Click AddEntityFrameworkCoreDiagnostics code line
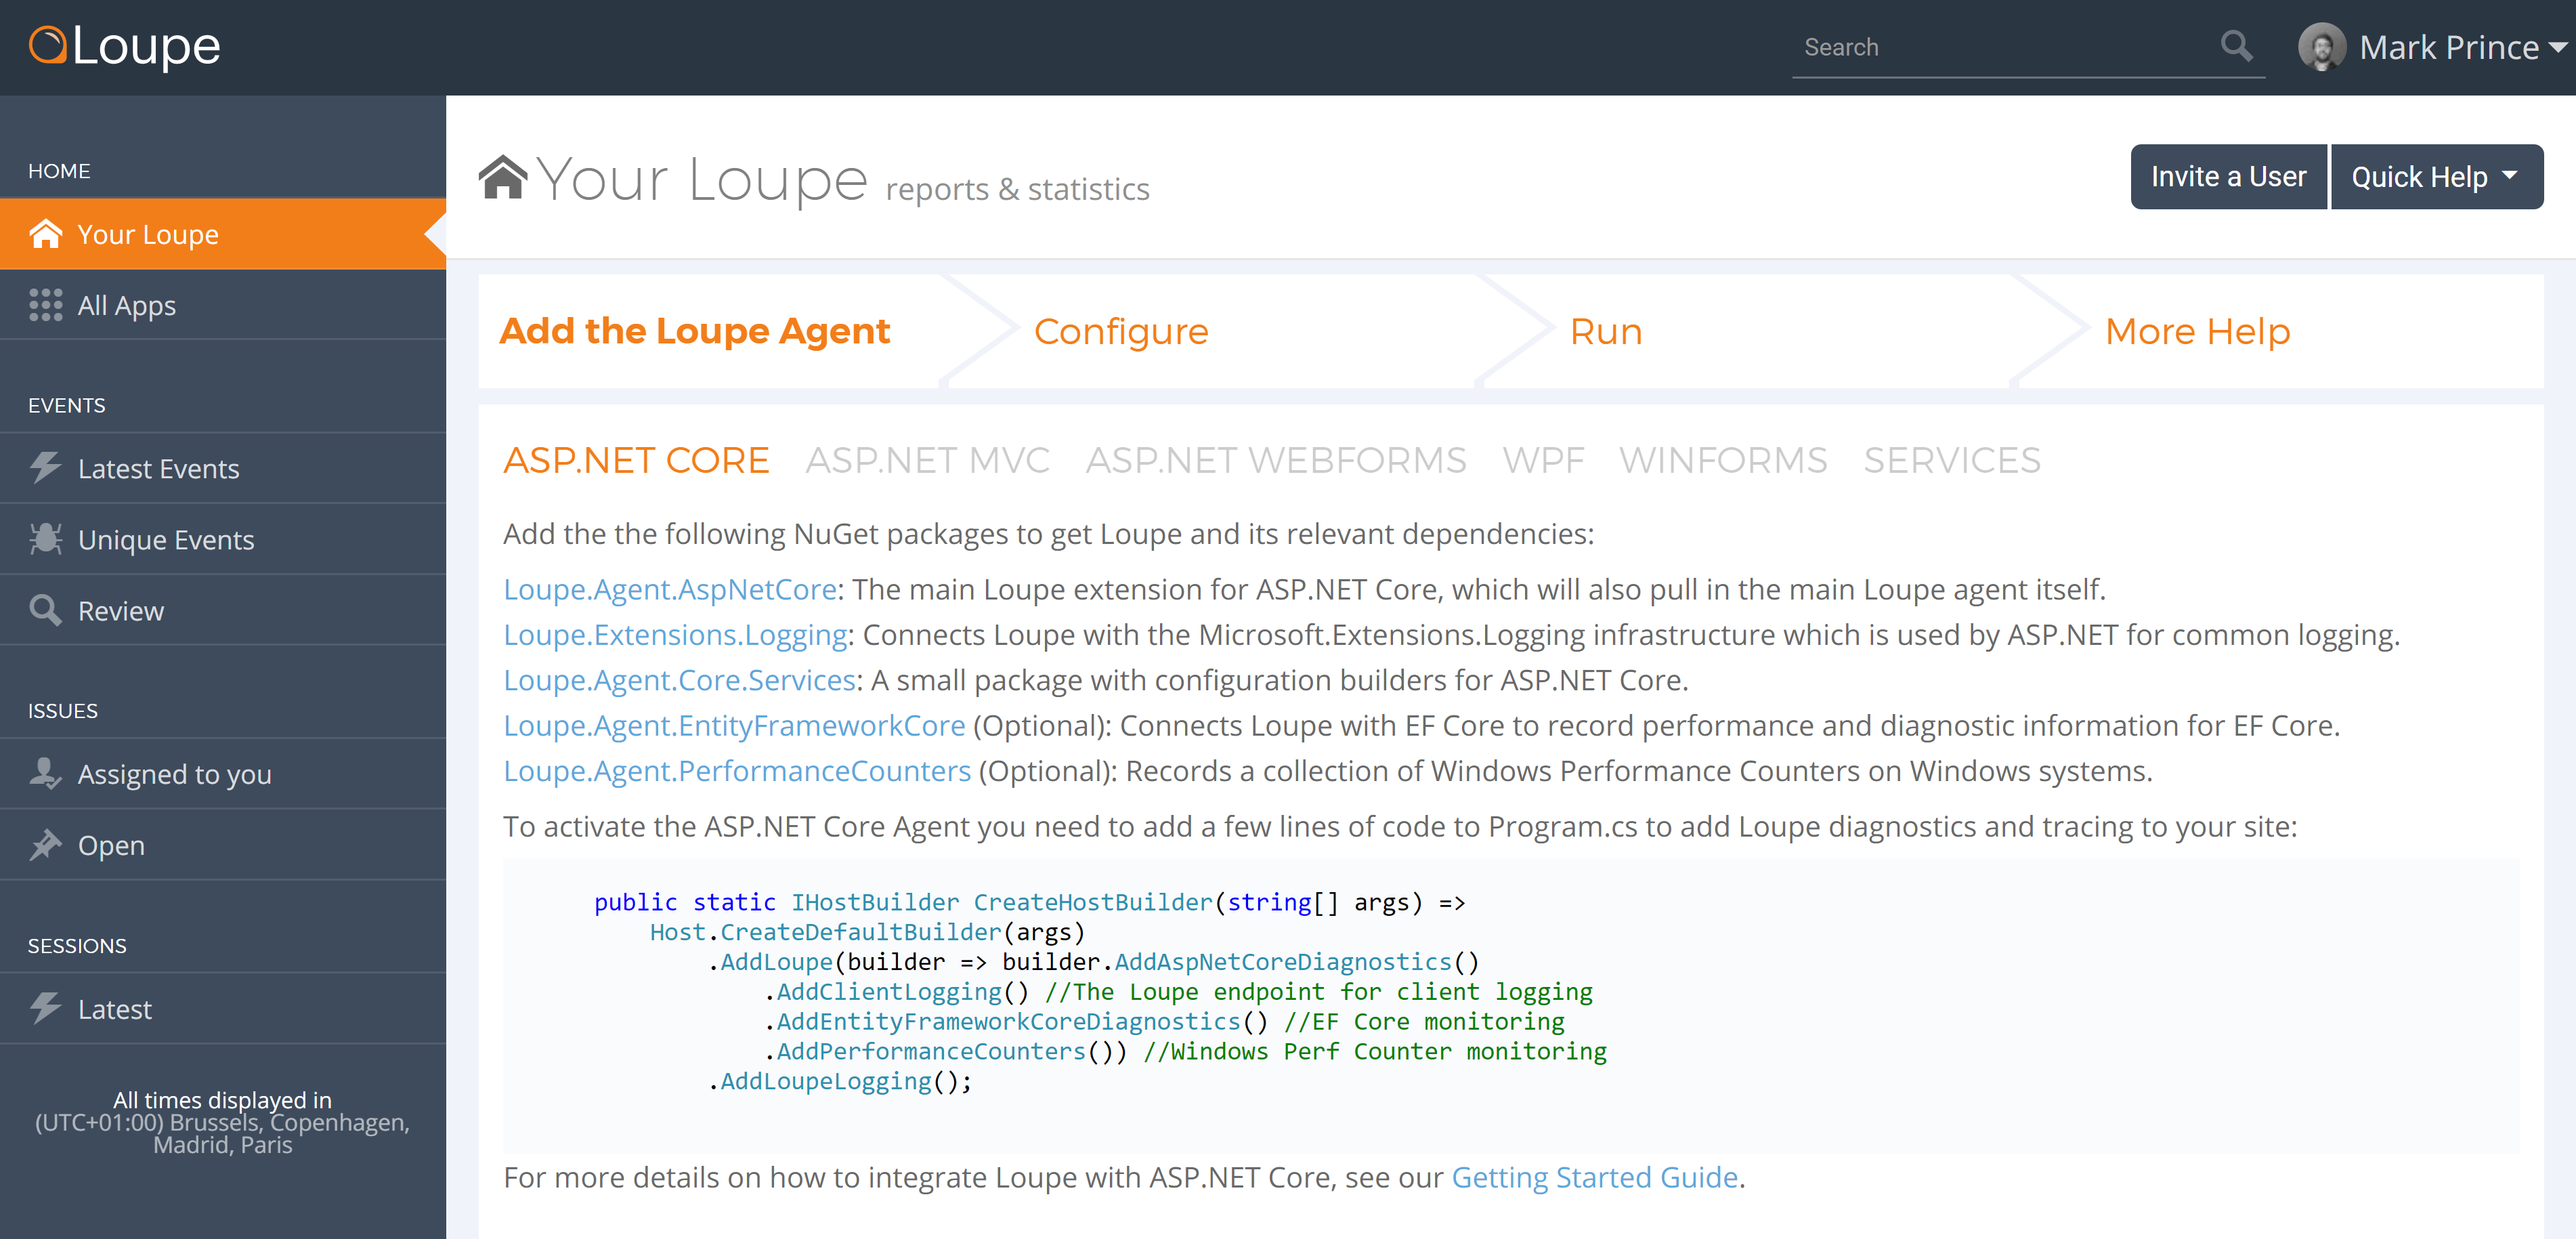 [1165, 1022]
